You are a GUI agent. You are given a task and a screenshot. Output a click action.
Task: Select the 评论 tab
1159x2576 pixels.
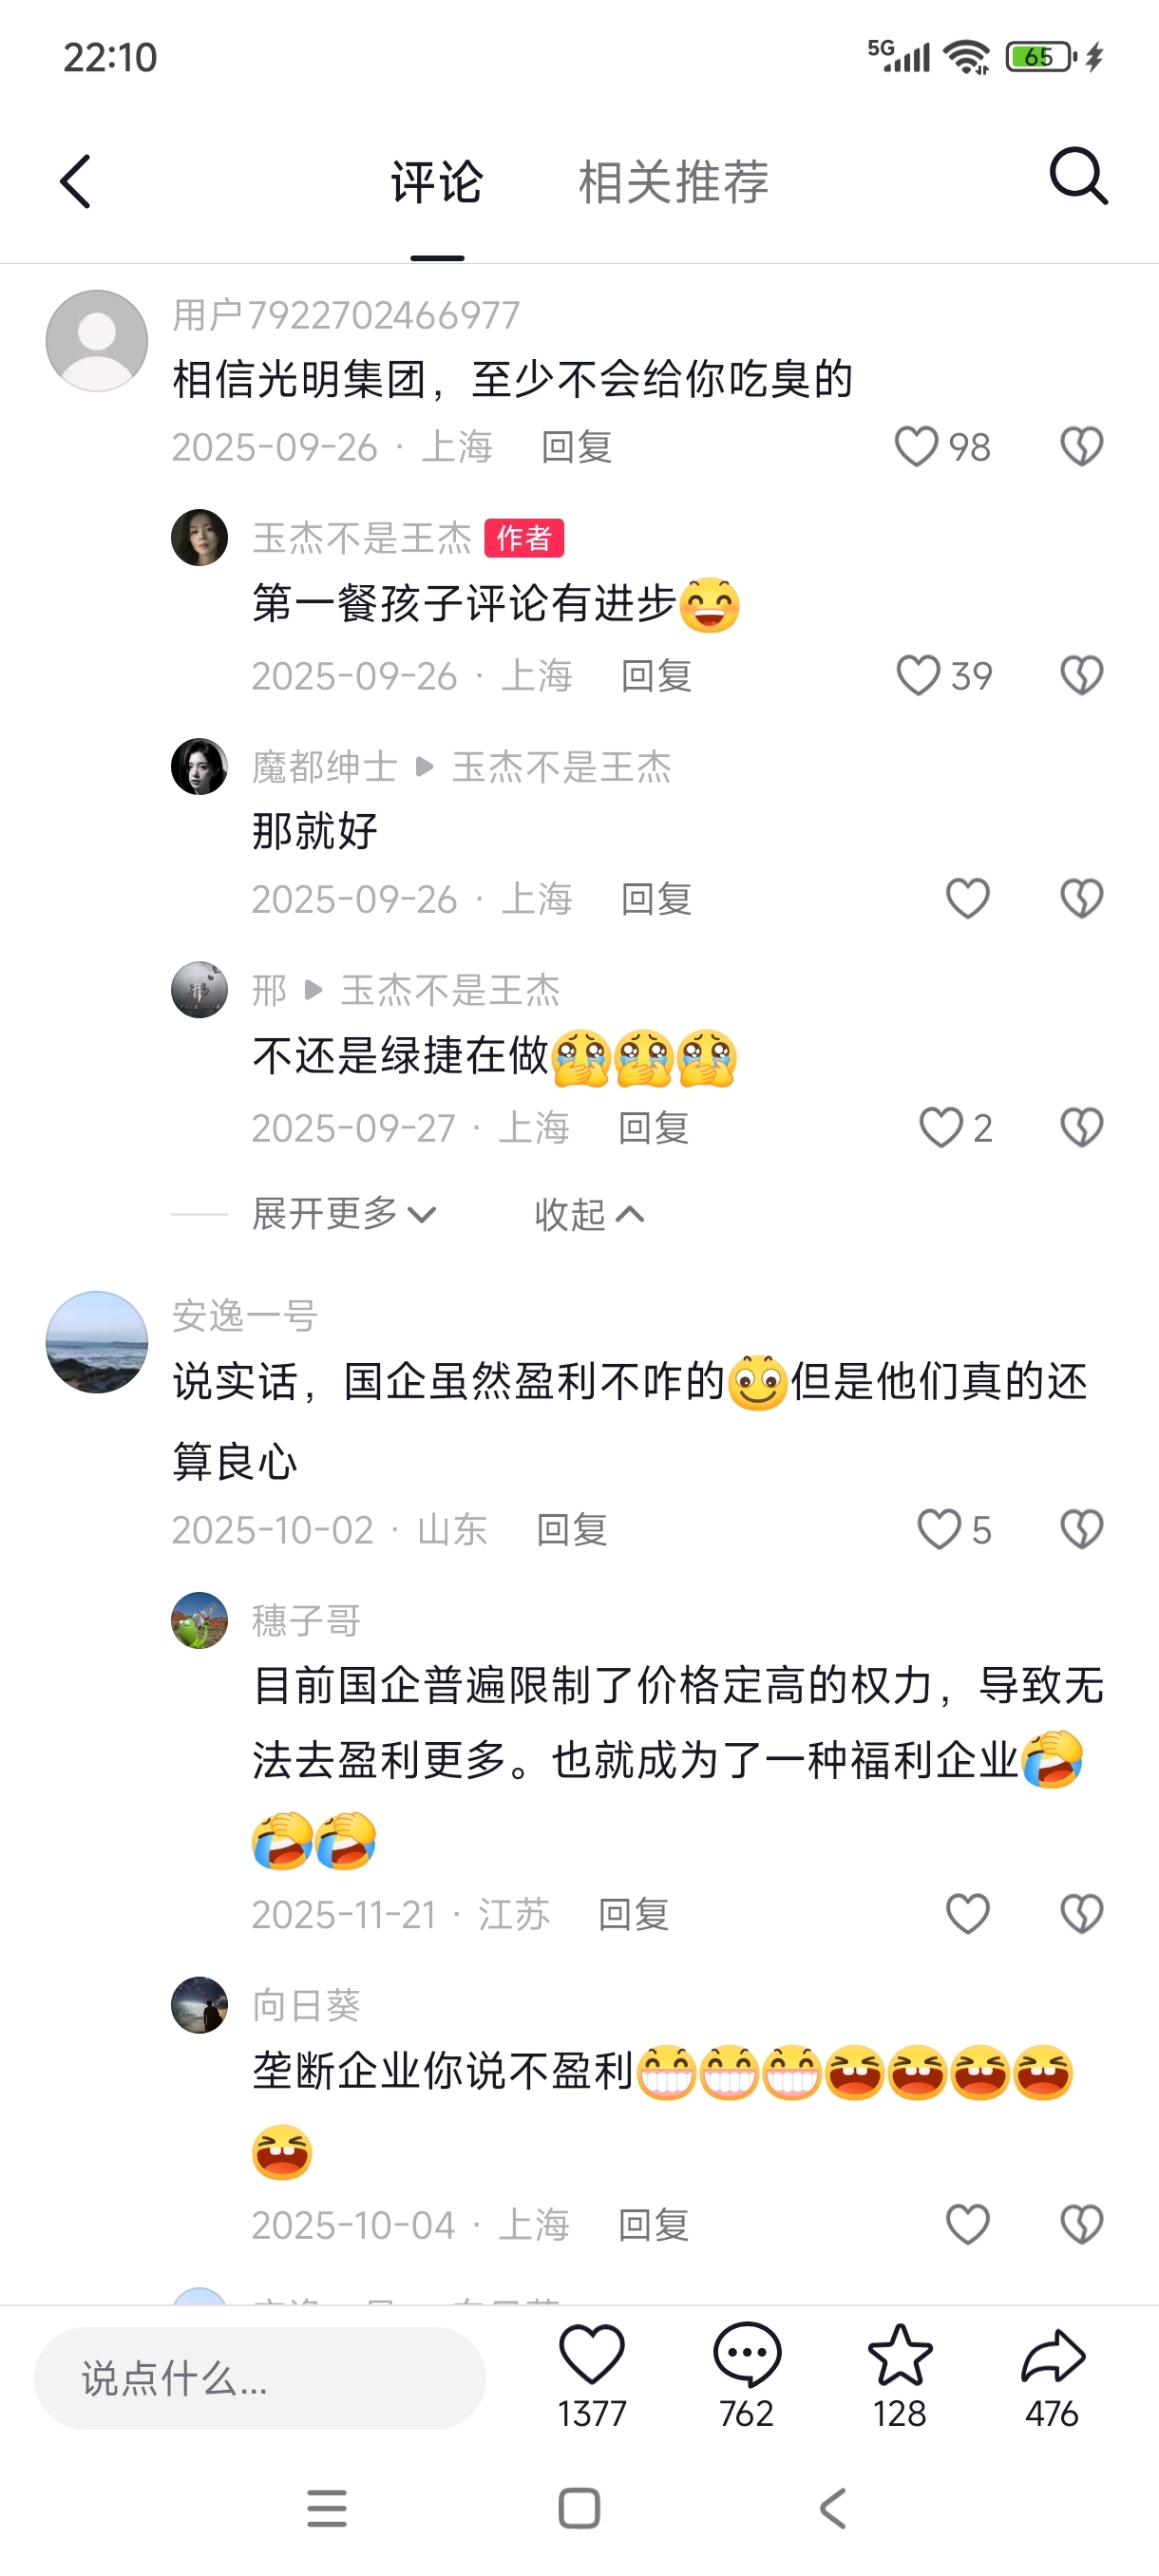pyautogui.click(x=437, y=182)
